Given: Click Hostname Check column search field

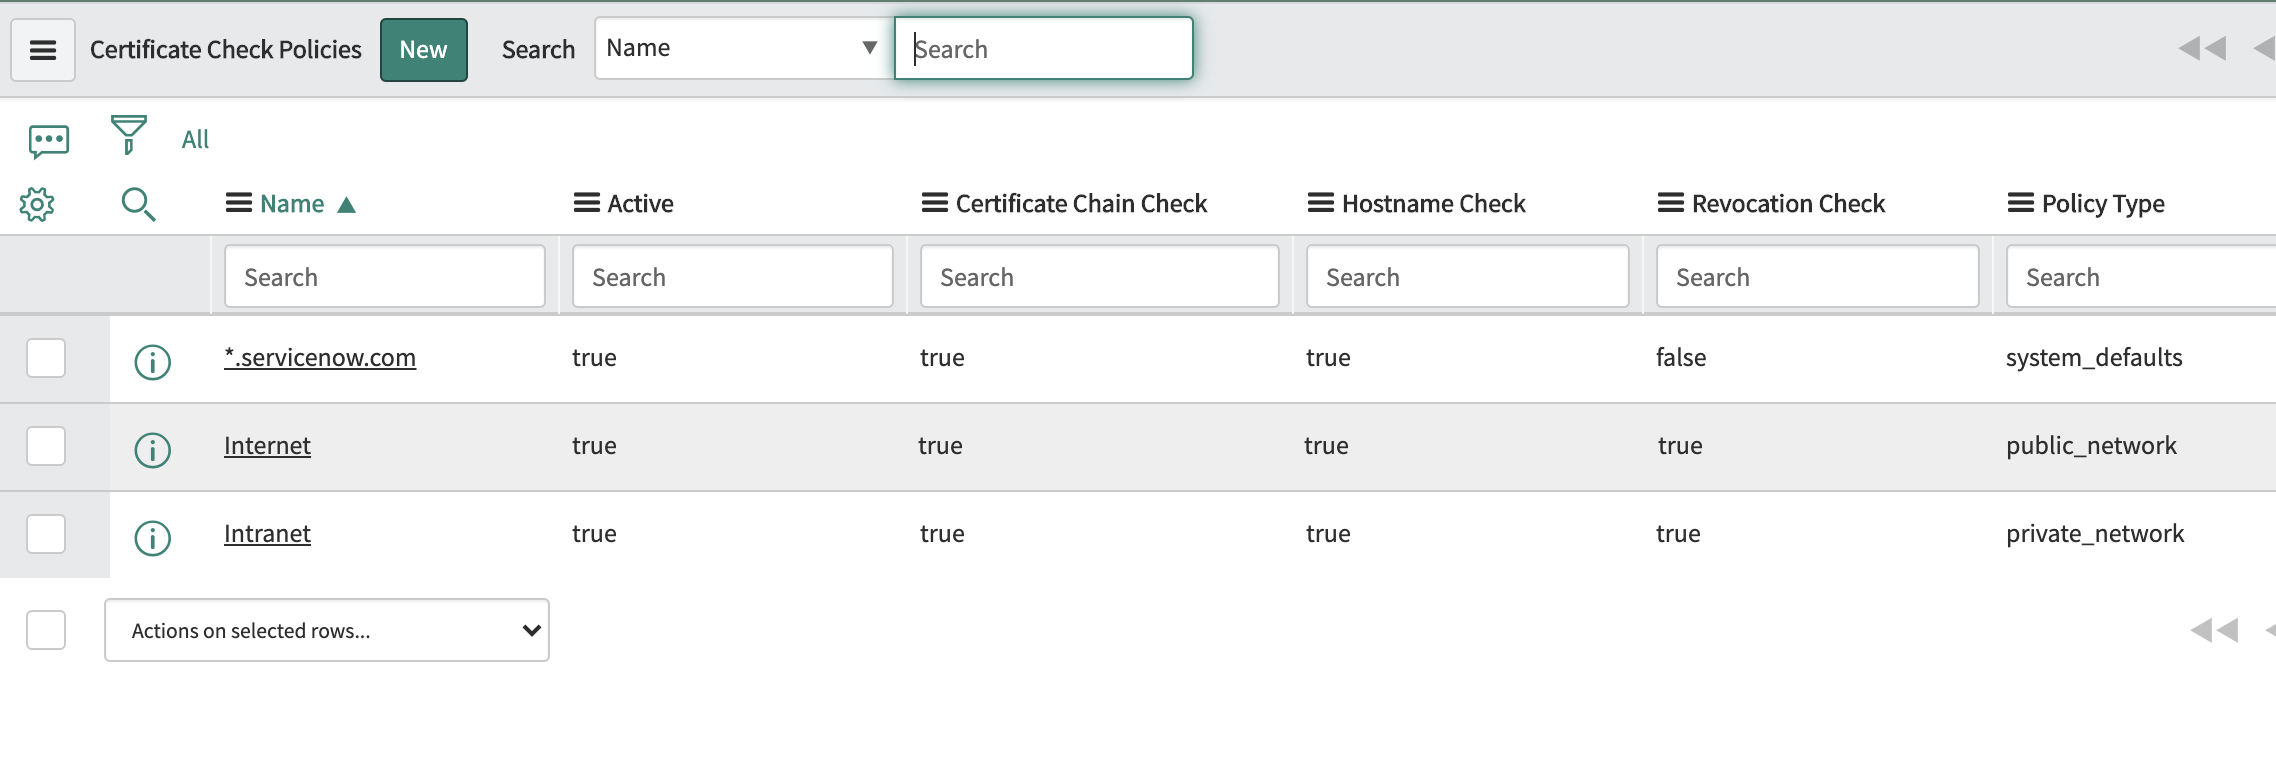Looking at the screenshot, I should click(x=1468, y=276).
